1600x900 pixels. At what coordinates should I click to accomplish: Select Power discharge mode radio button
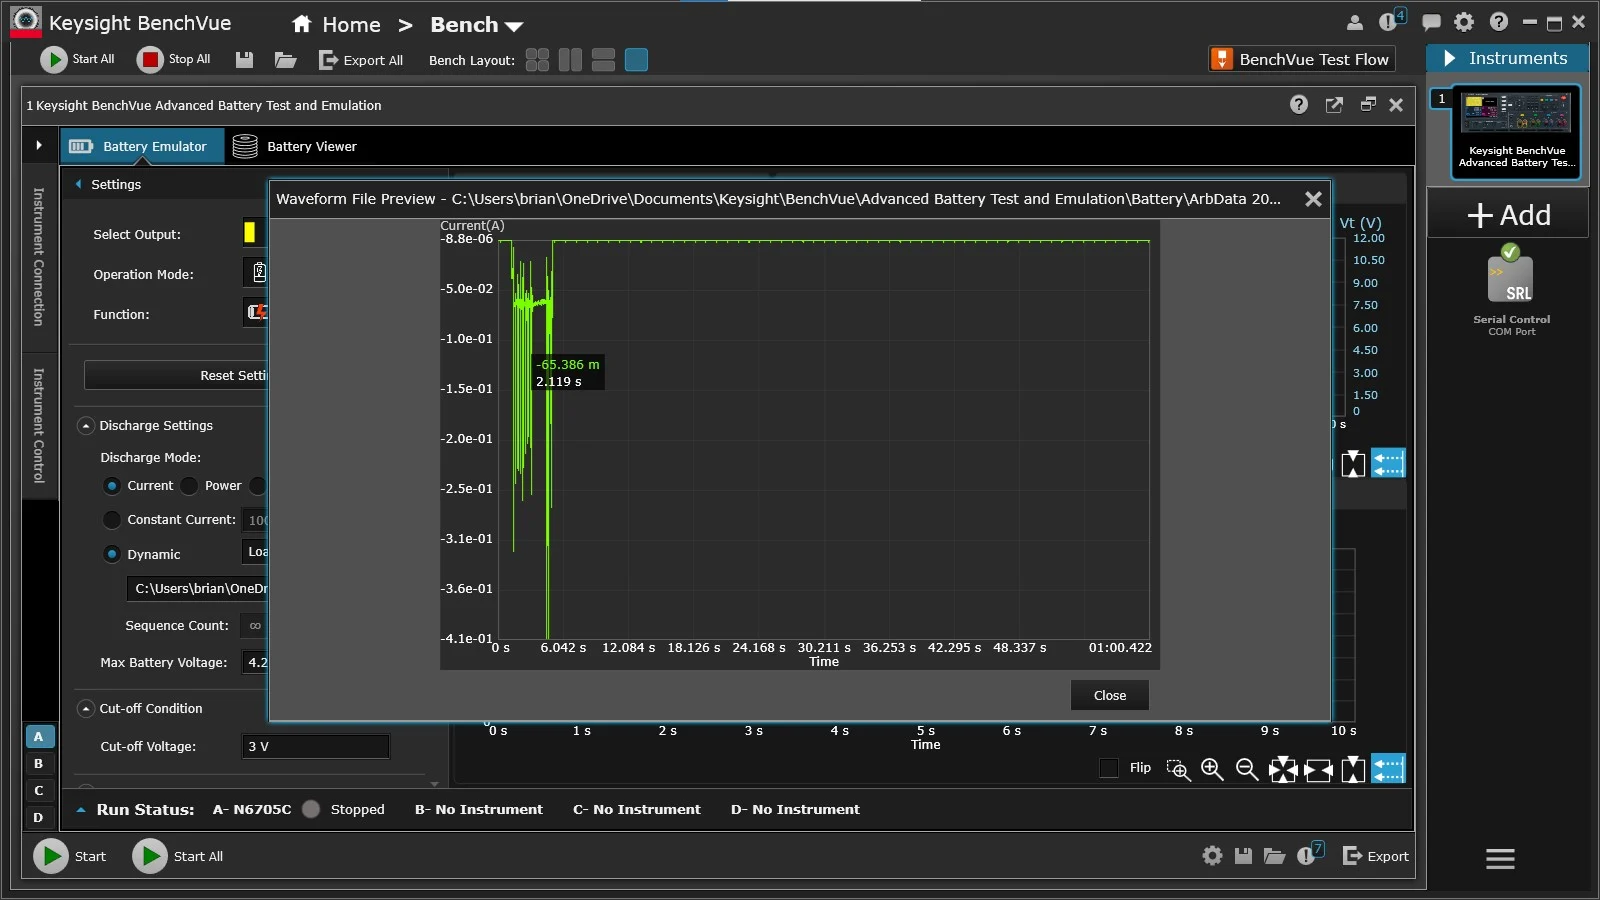tap(189, 486)
